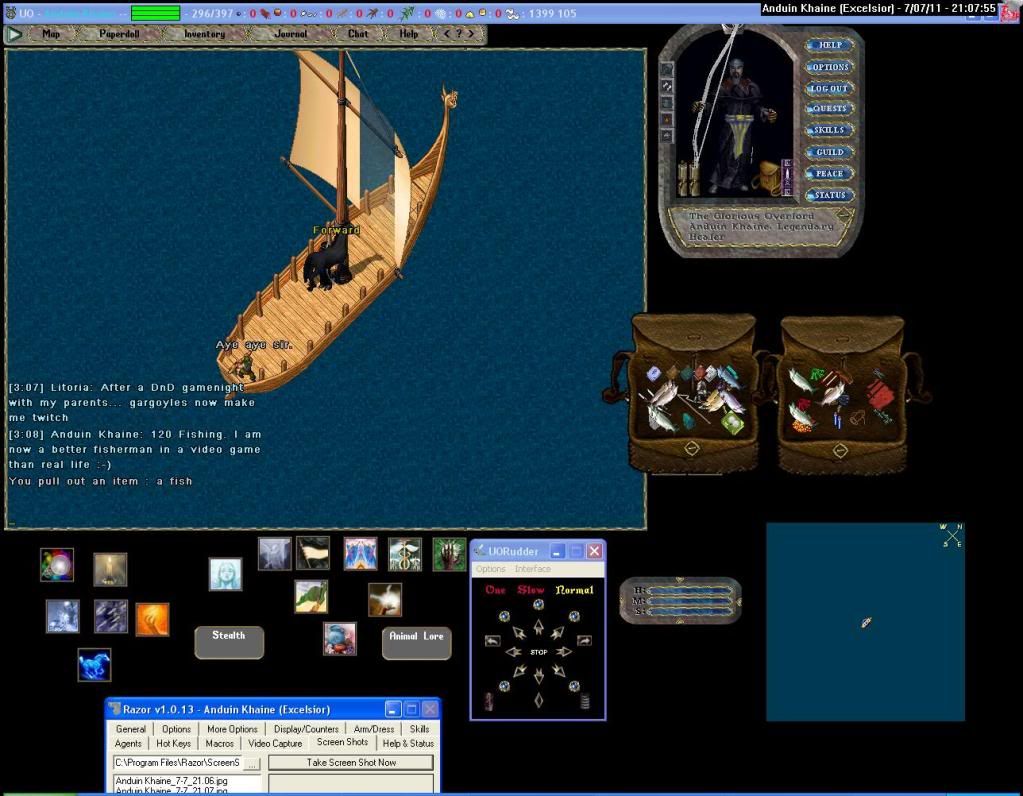Click the blue galloping horse spell icon
Screen dimensions: 1023x796
pos(94,665)
